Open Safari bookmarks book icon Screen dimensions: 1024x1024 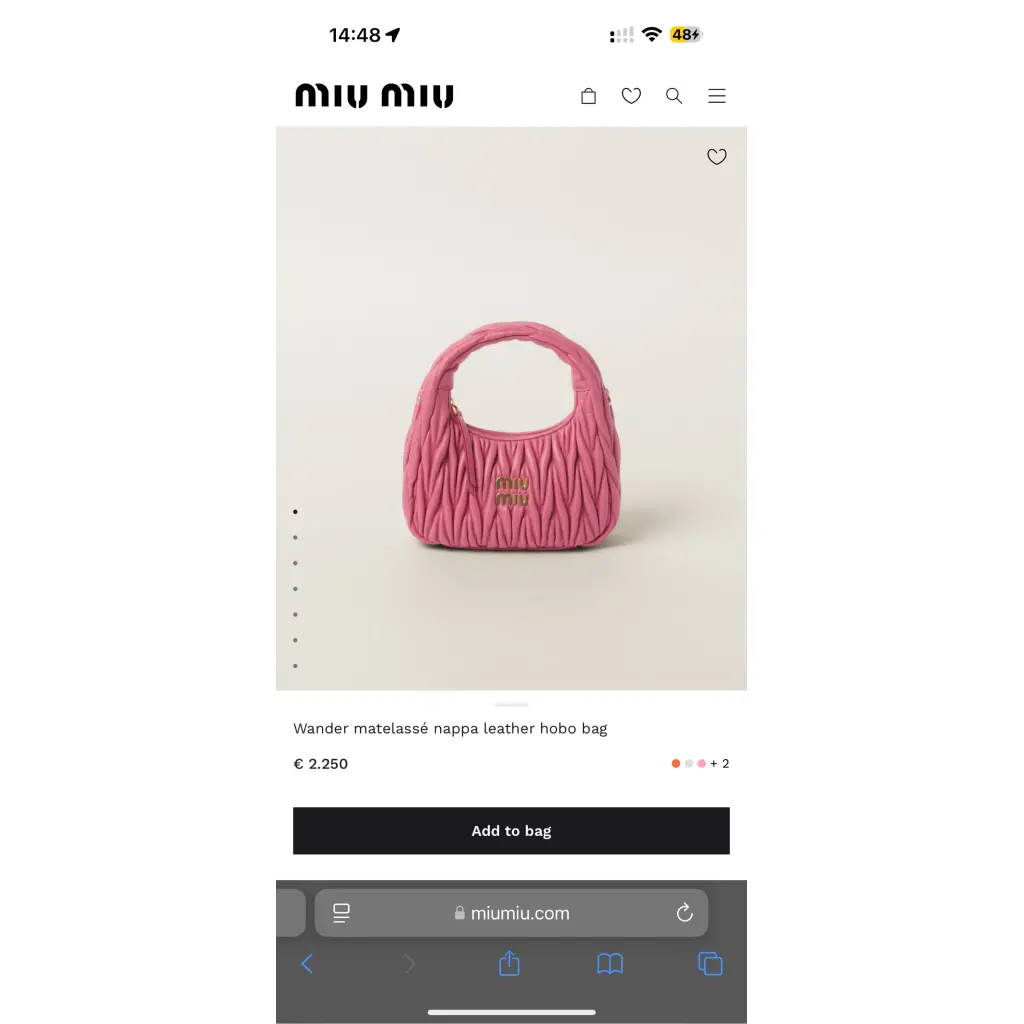click(610, 964)
